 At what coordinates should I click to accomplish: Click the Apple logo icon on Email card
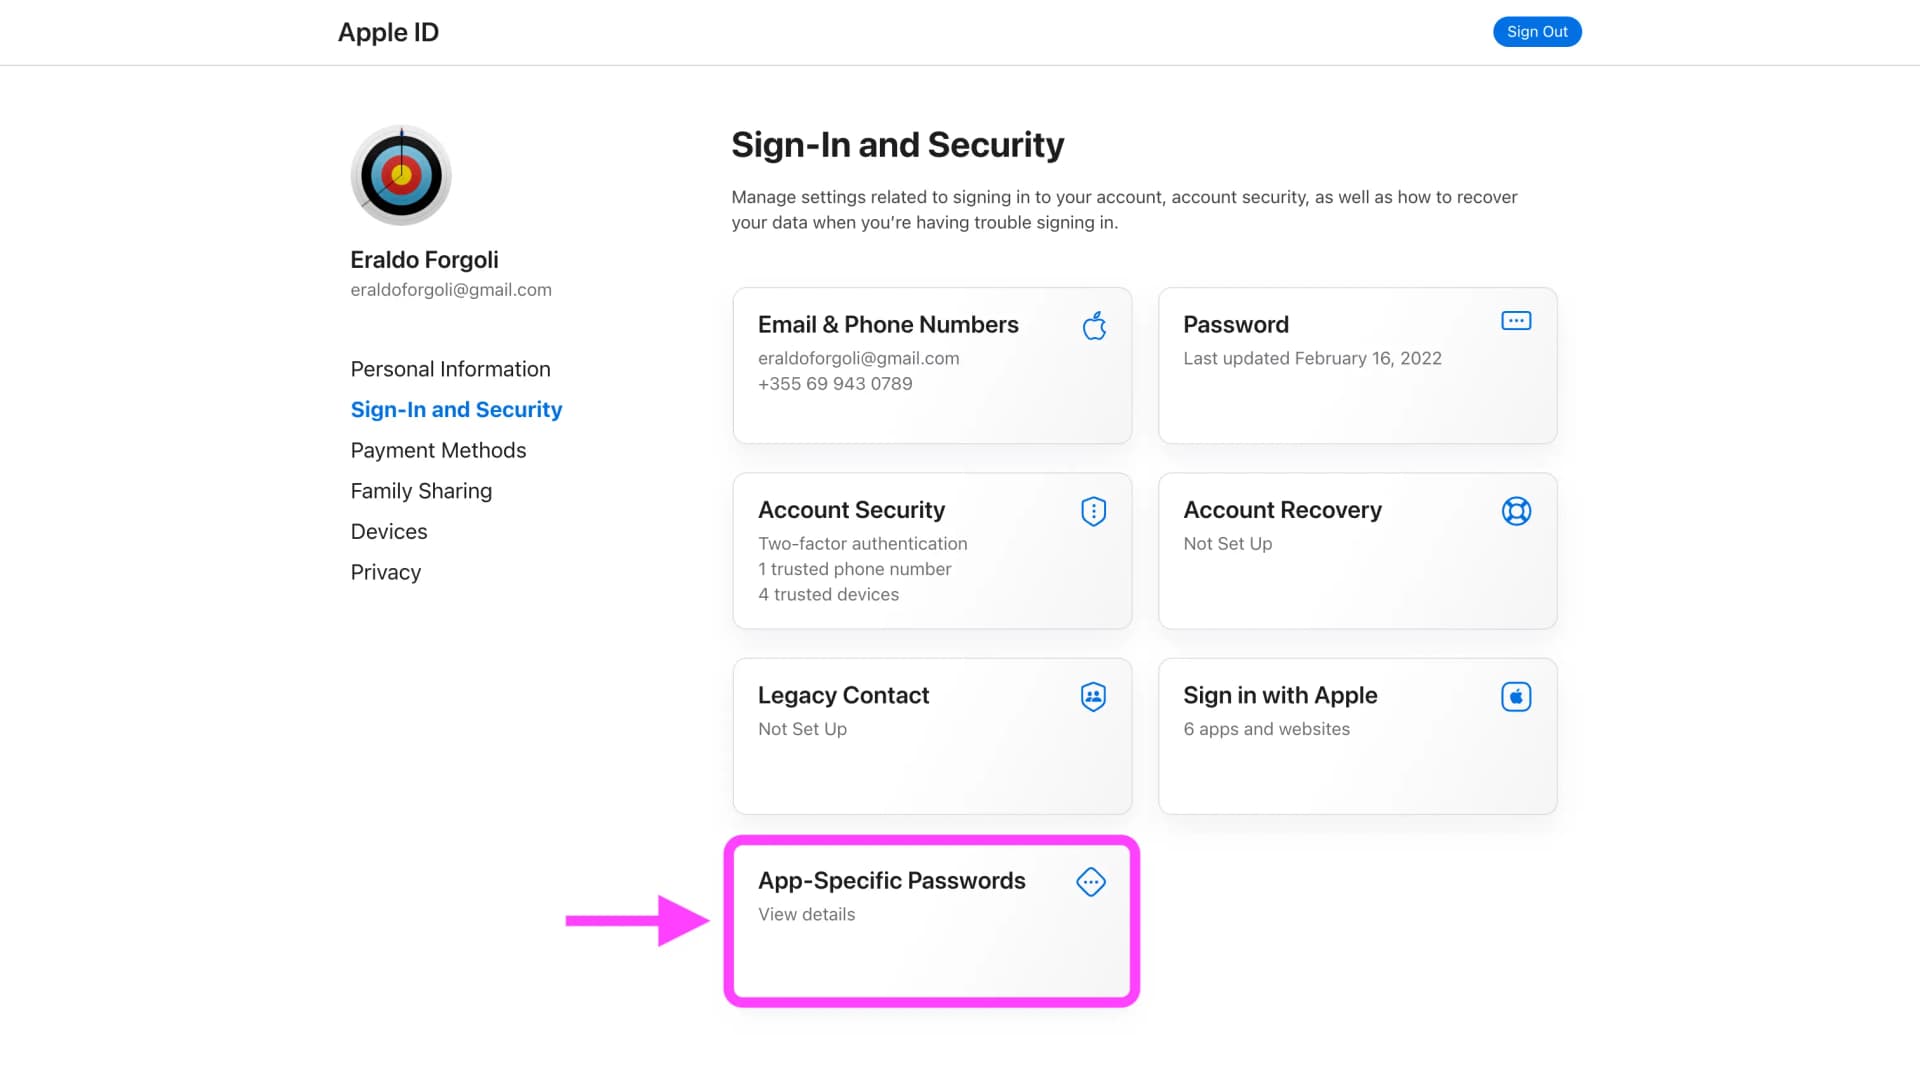1094,326
